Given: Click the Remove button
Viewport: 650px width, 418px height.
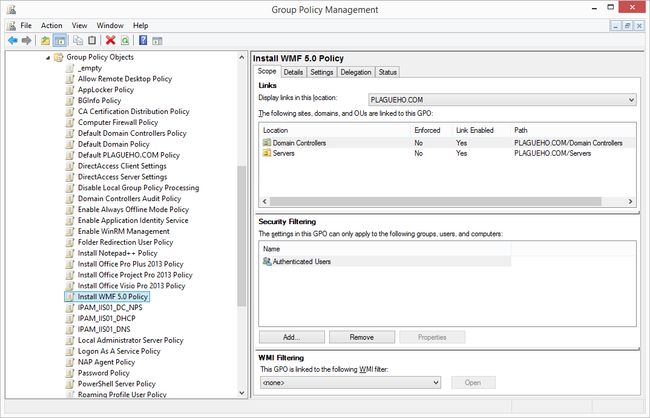Looking at the screenshot, I should [x=362, y=337].
